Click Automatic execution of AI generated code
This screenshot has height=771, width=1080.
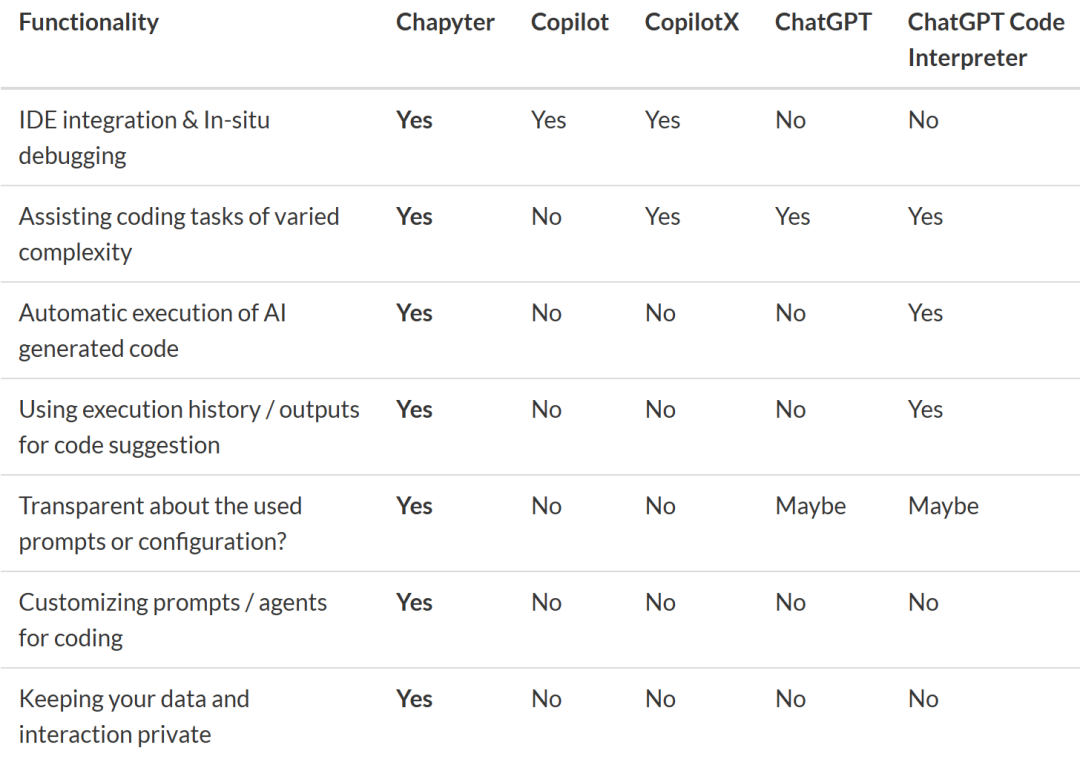pos(152,331)
